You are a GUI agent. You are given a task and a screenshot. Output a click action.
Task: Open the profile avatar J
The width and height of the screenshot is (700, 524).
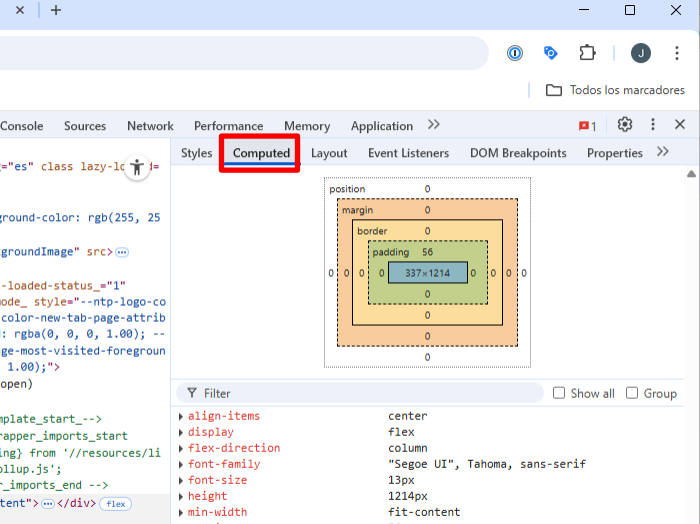click(x=641, y=53)
